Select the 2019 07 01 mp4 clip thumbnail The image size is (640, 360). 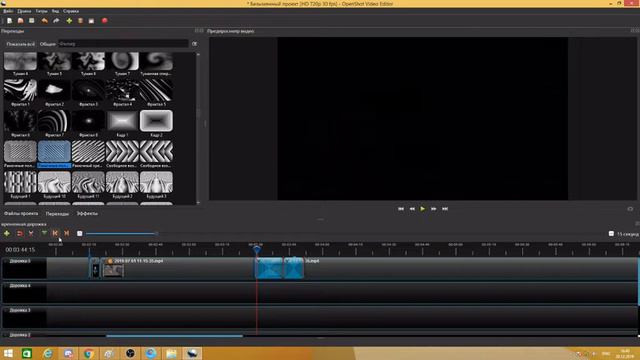(113, 270)
